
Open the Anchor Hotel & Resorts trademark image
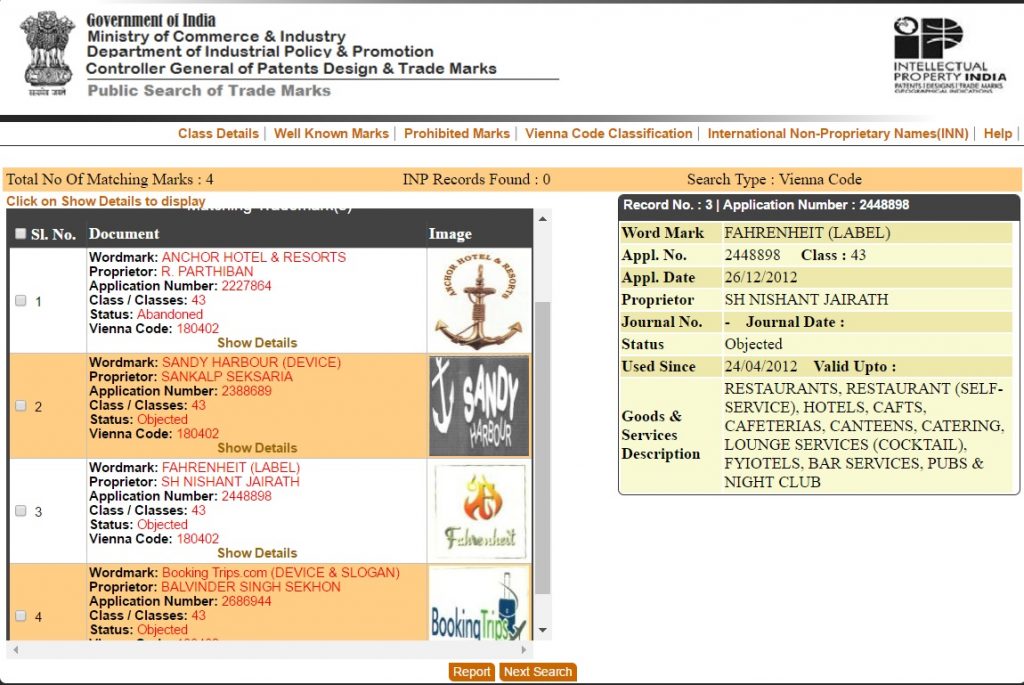(478, 299)
